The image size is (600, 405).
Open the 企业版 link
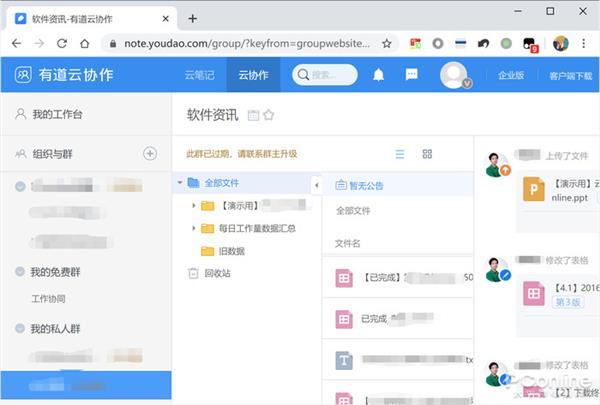[511, 75]
